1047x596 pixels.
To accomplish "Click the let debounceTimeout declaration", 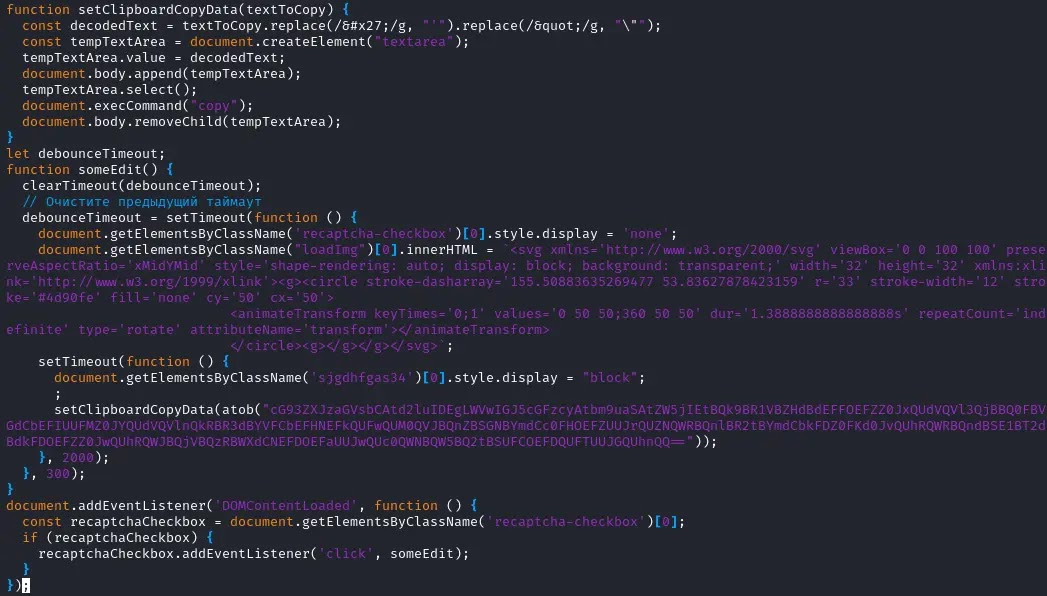I will [x=85, y=154].
